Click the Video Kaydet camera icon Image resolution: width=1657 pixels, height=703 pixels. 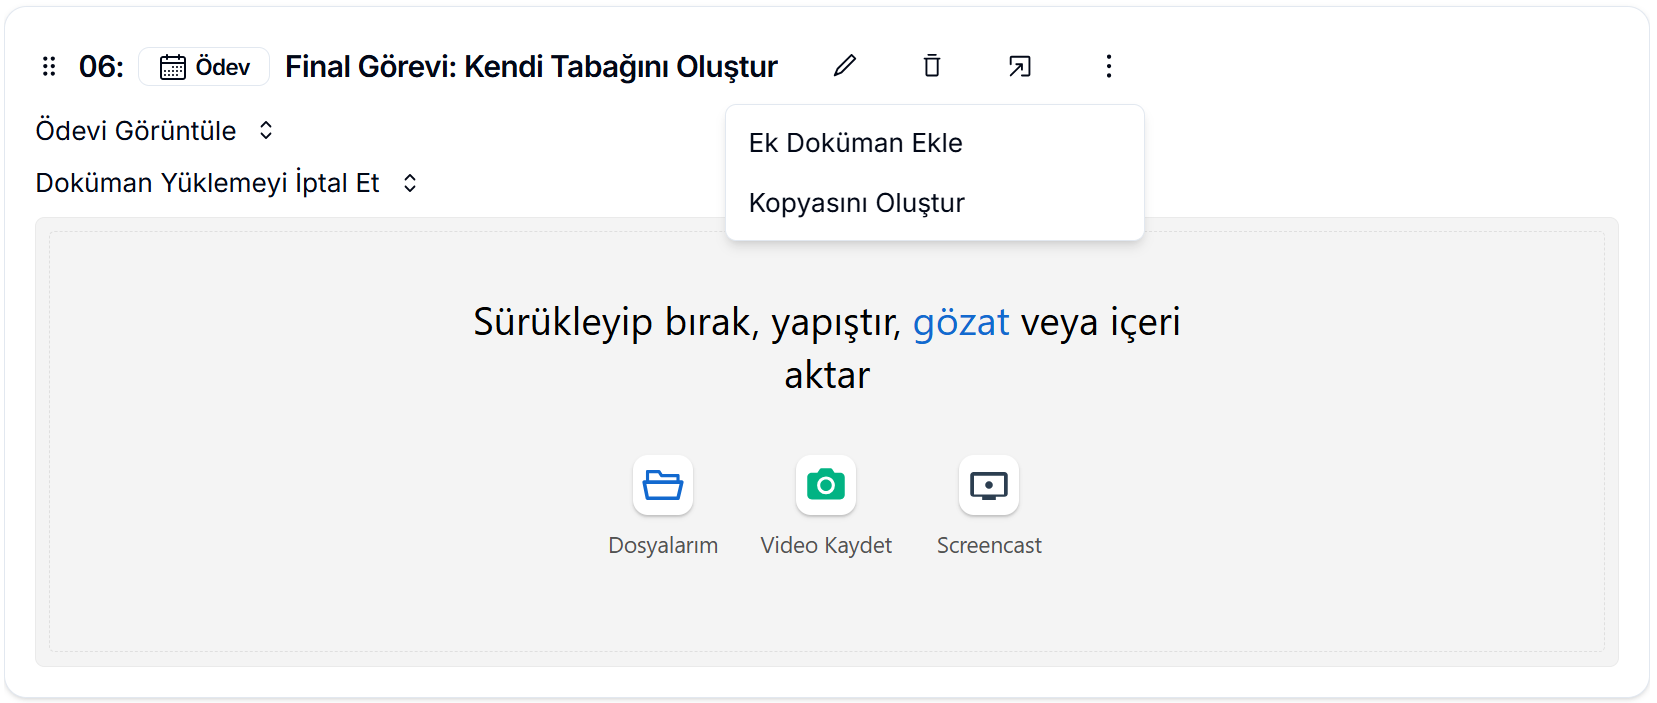pos(826,486)
